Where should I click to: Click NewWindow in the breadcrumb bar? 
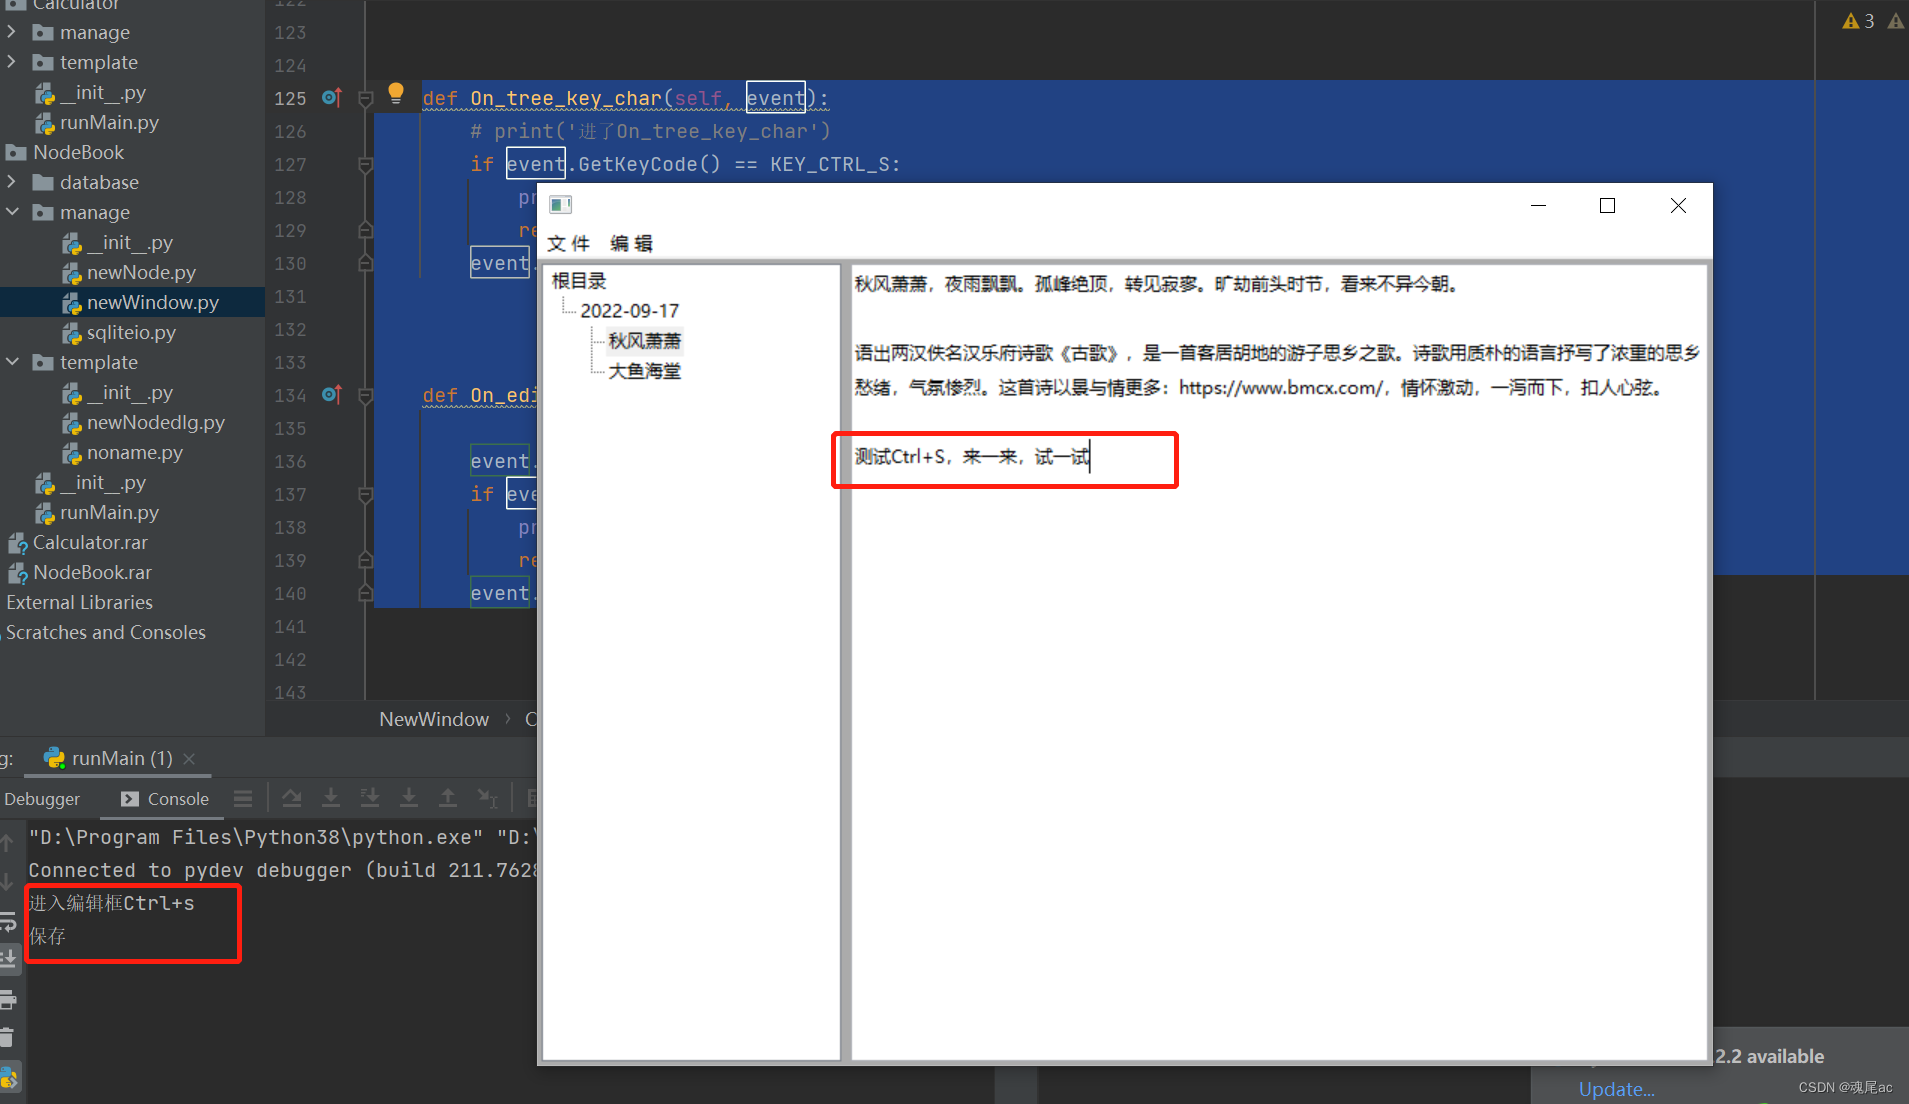coord(434,719)
